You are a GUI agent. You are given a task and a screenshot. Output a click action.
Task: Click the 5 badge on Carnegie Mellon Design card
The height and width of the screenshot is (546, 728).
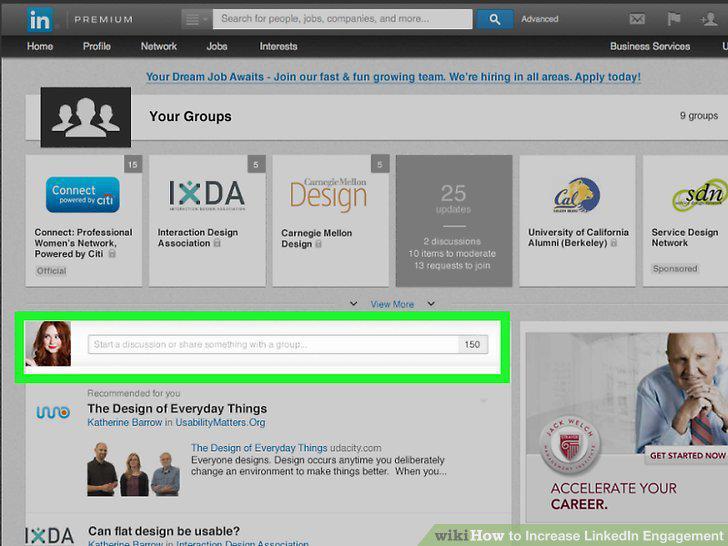pyautogui.click(x=380, y=164)
